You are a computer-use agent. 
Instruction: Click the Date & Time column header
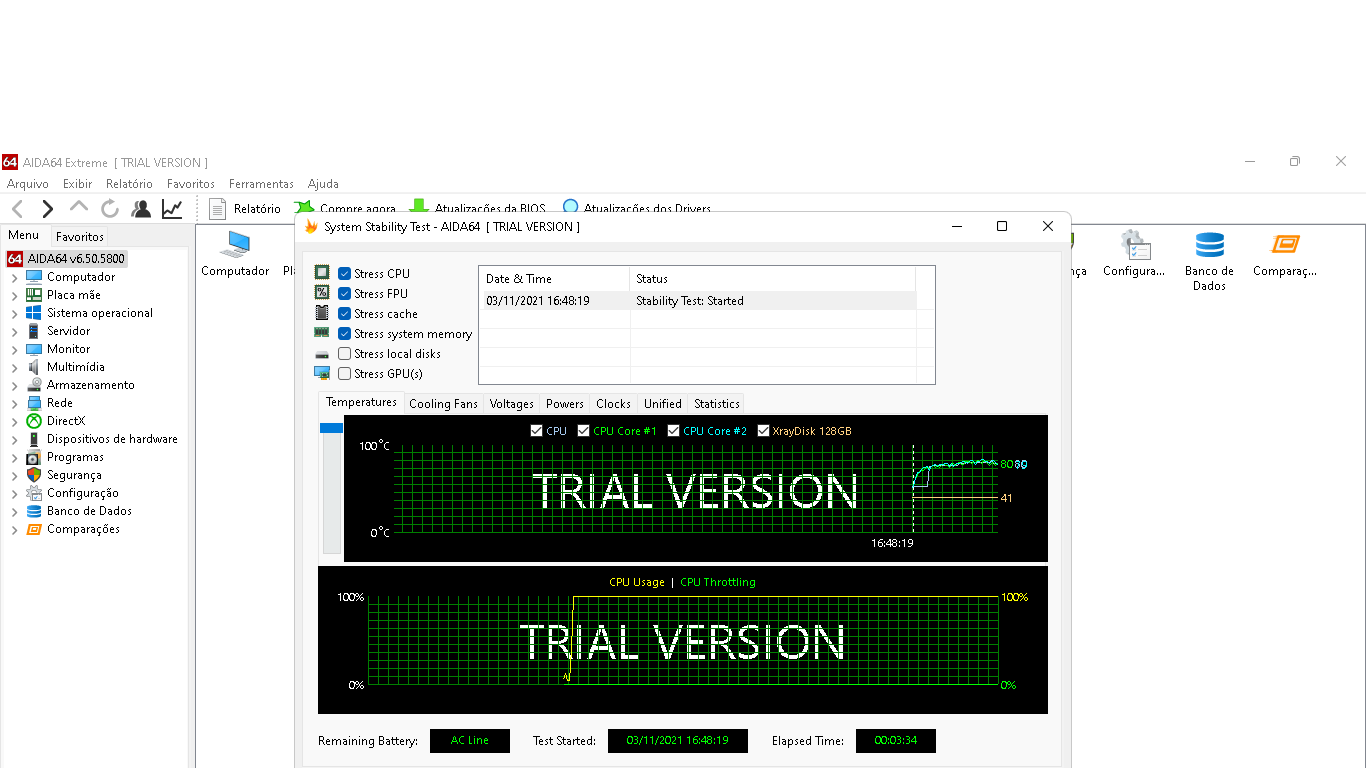tap(554, 279)
